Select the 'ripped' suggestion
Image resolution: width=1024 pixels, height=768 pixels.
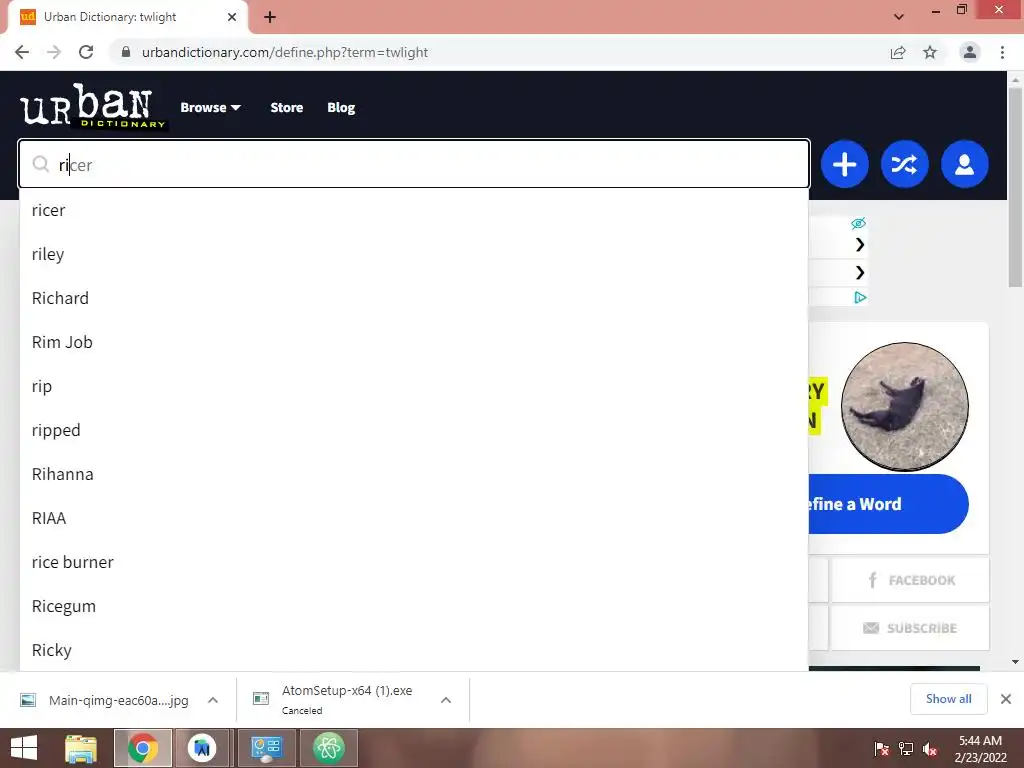[x=414, y=430]
